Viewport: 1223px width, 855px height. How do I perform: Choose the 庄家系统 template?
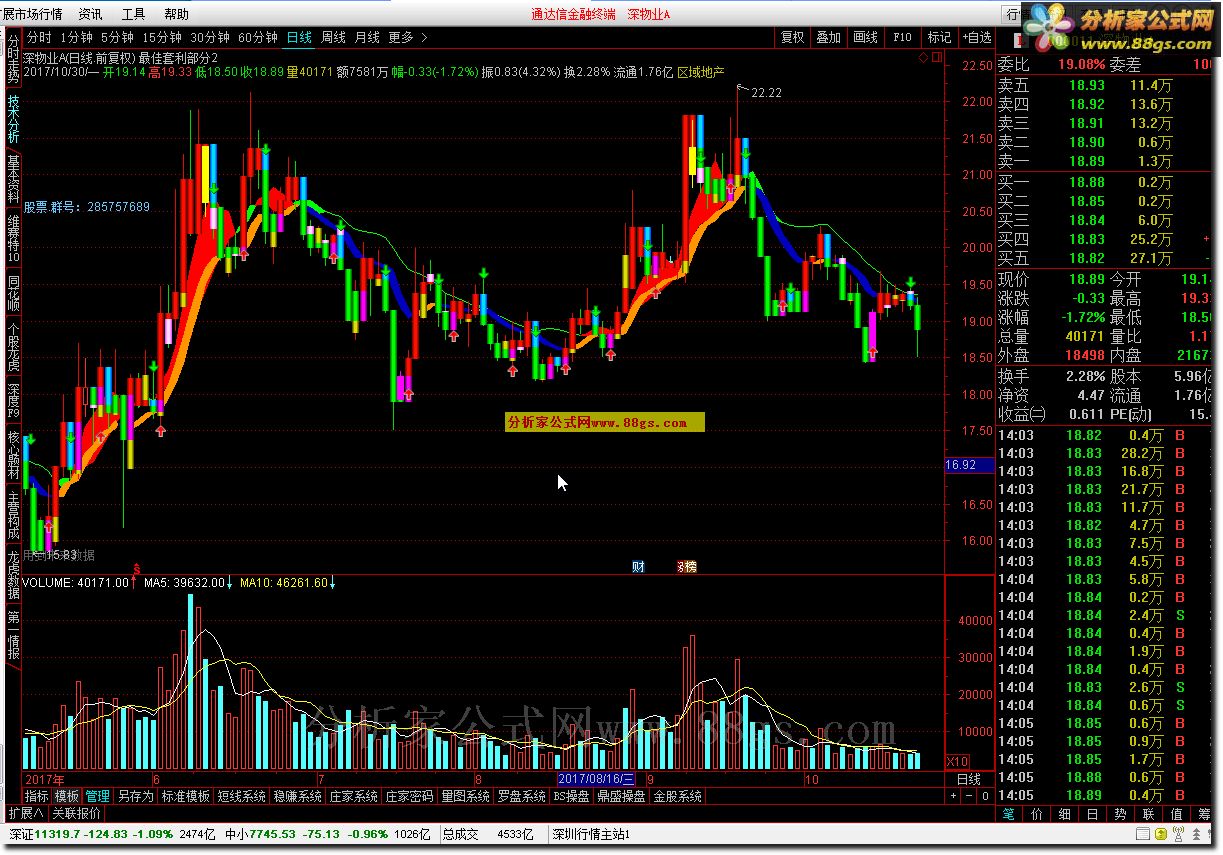pos(353,797)
